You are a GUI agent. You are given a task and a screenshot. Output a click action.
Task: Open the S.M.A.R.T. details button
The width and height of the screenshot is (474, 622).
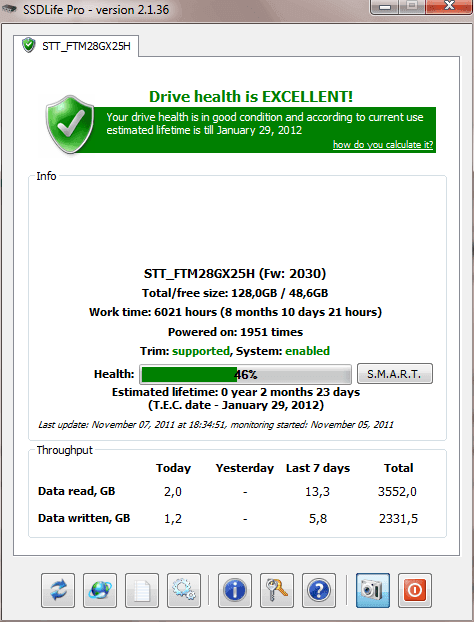click(395, 374)
